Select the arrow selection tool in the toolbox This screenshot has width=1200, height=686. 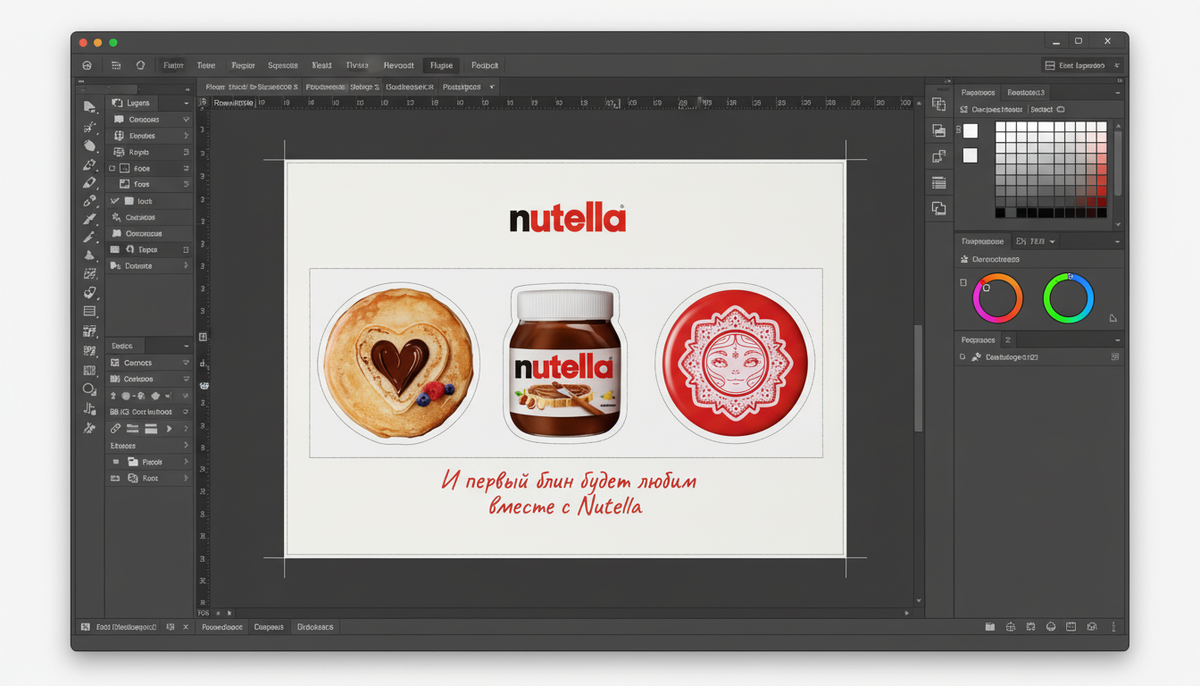89,106
